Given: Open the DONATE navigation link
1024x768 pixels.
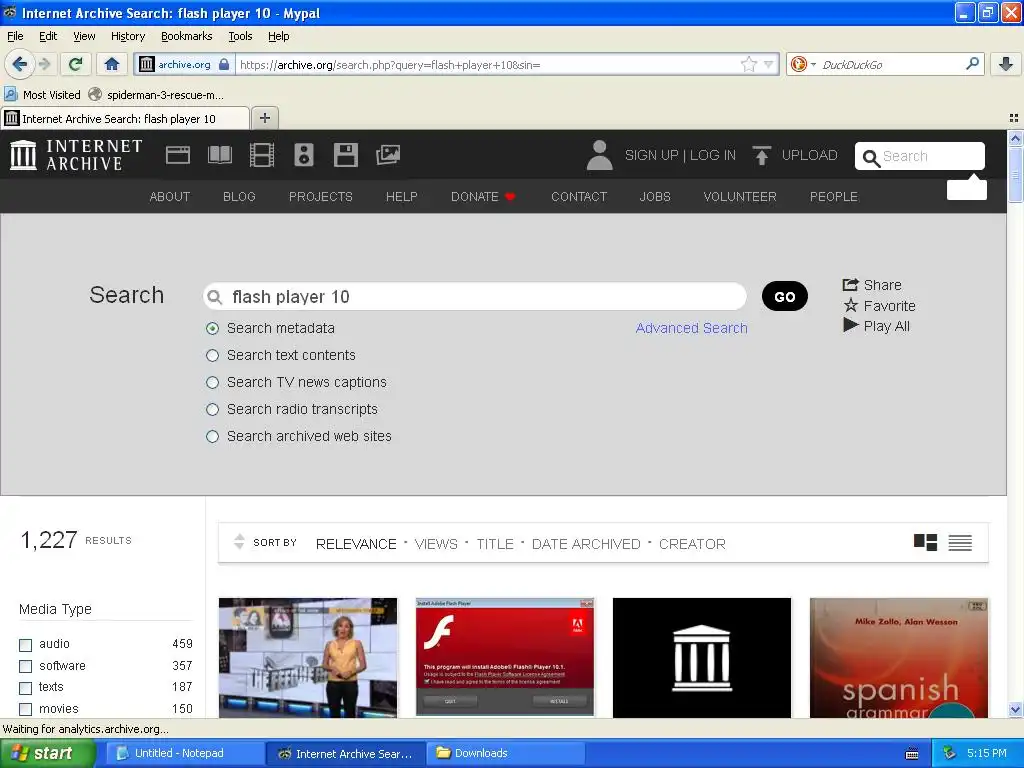Looking at the screenshot, I should (483, 197).
